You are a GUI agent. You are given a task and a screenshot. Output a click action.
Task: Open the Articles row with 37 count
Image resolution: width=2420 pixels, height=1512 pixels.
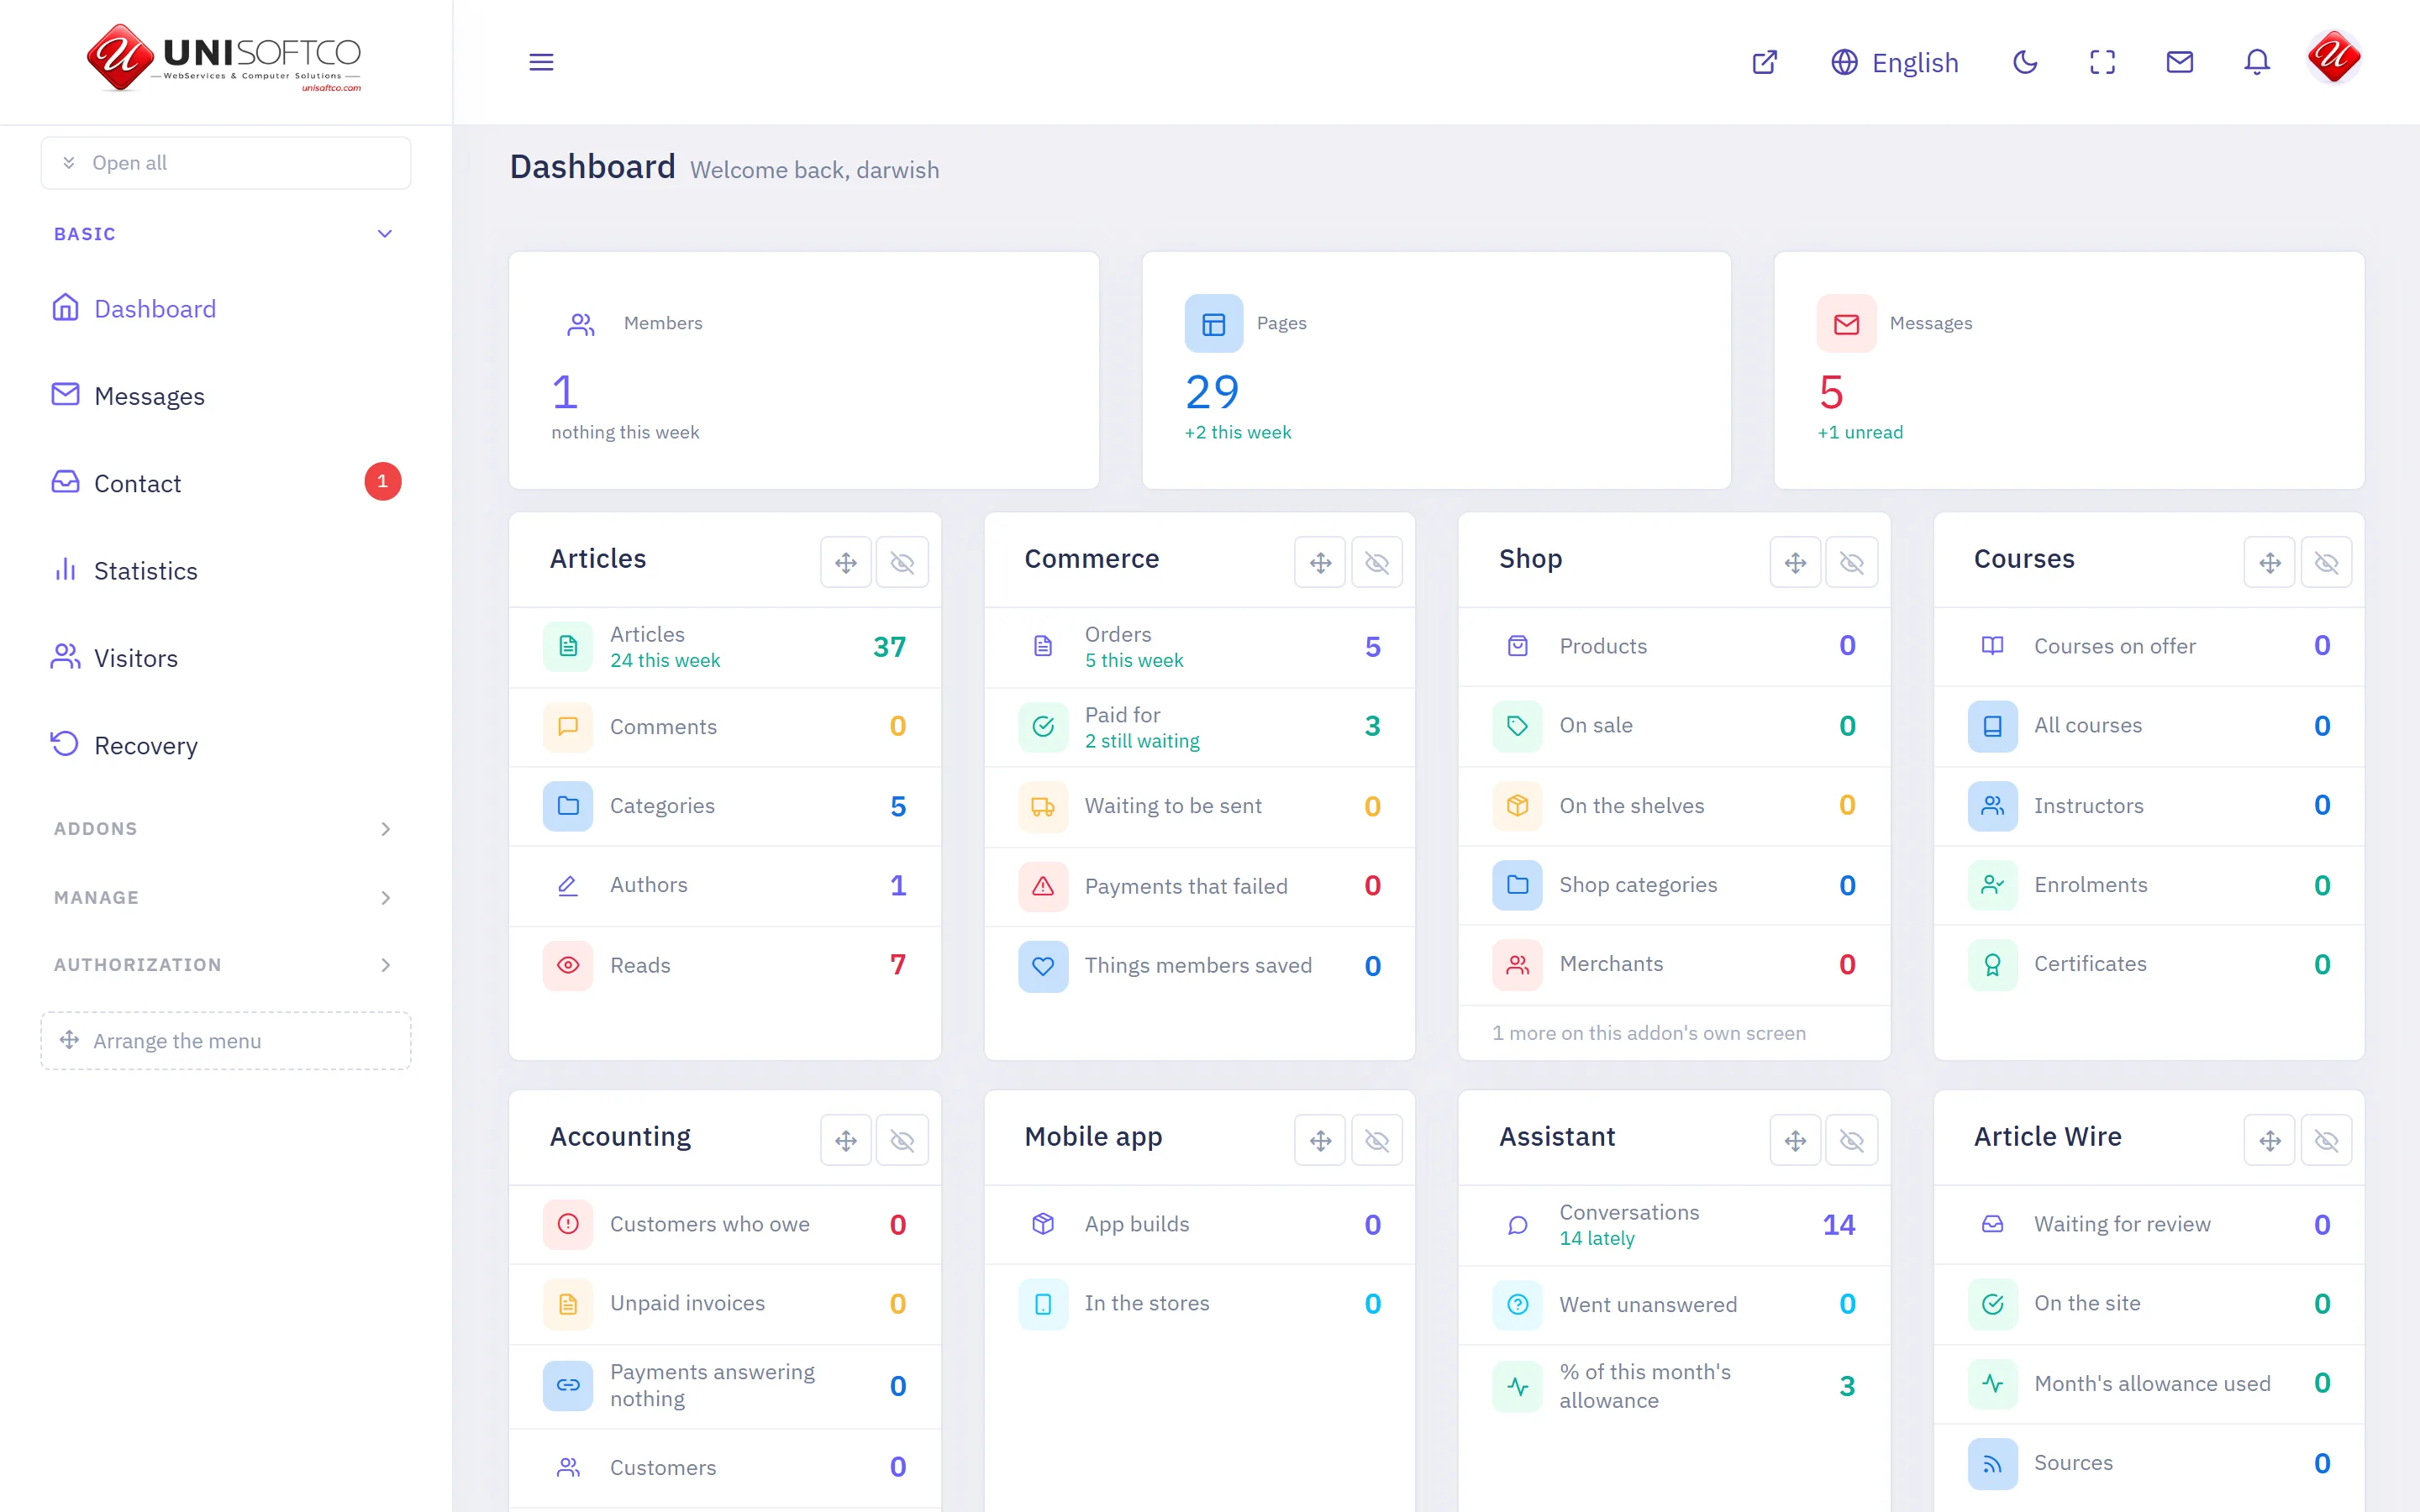[725, 647]
